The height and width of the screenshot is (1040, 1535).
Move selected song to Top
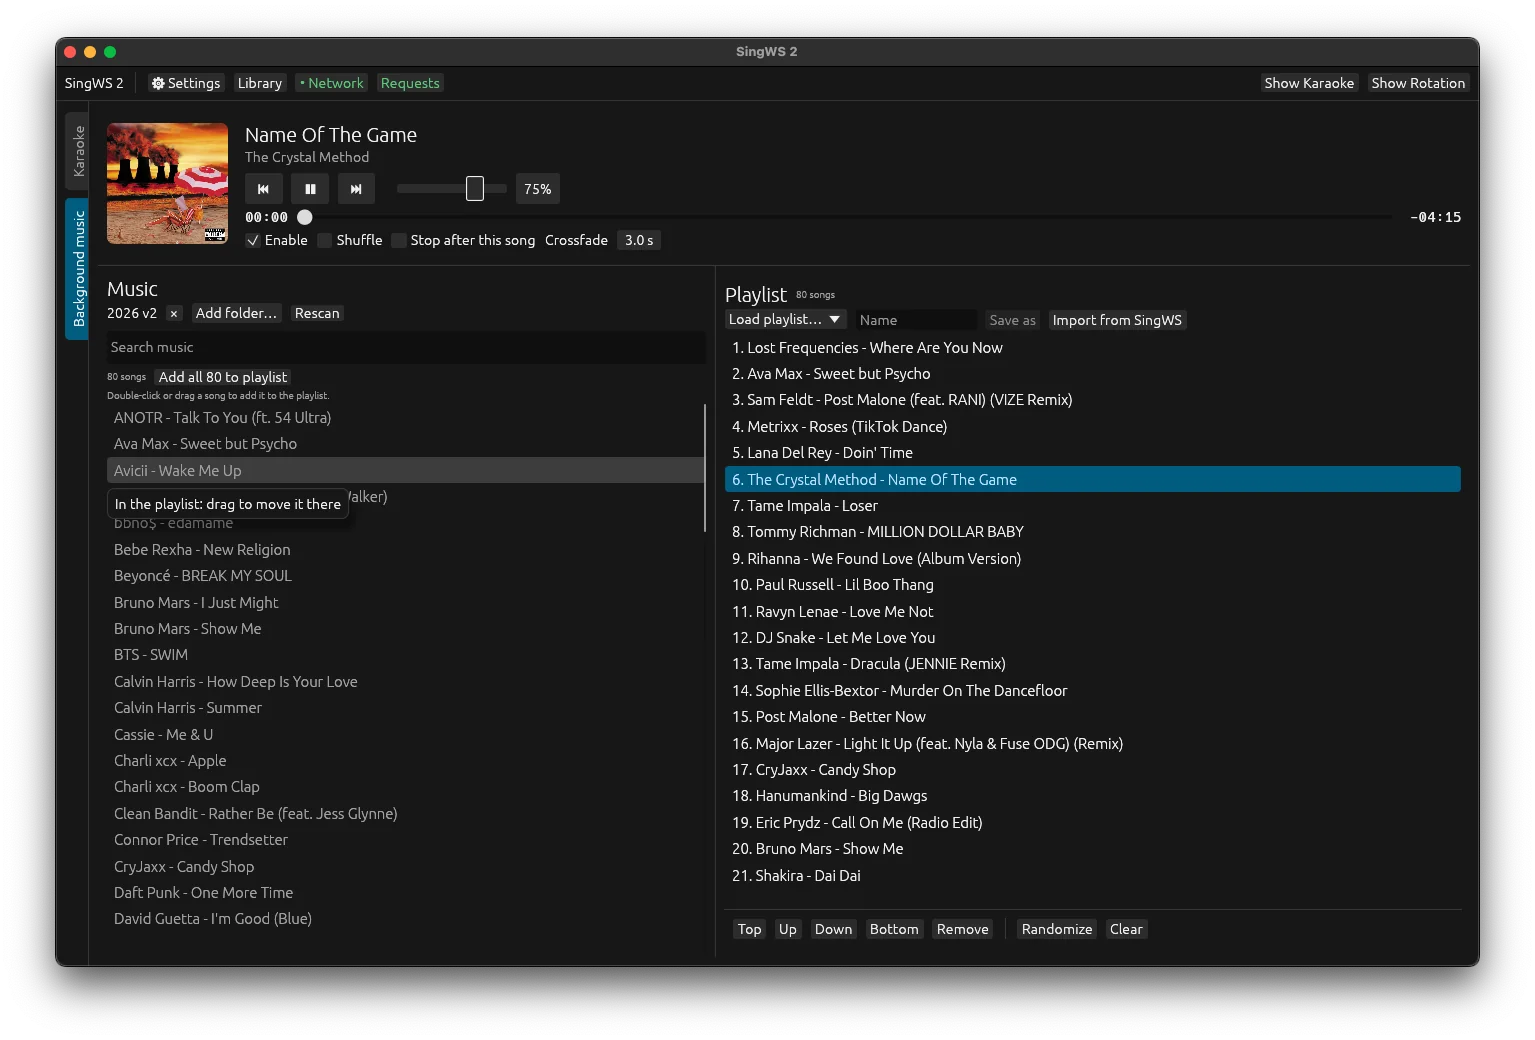tap(749, 929)
